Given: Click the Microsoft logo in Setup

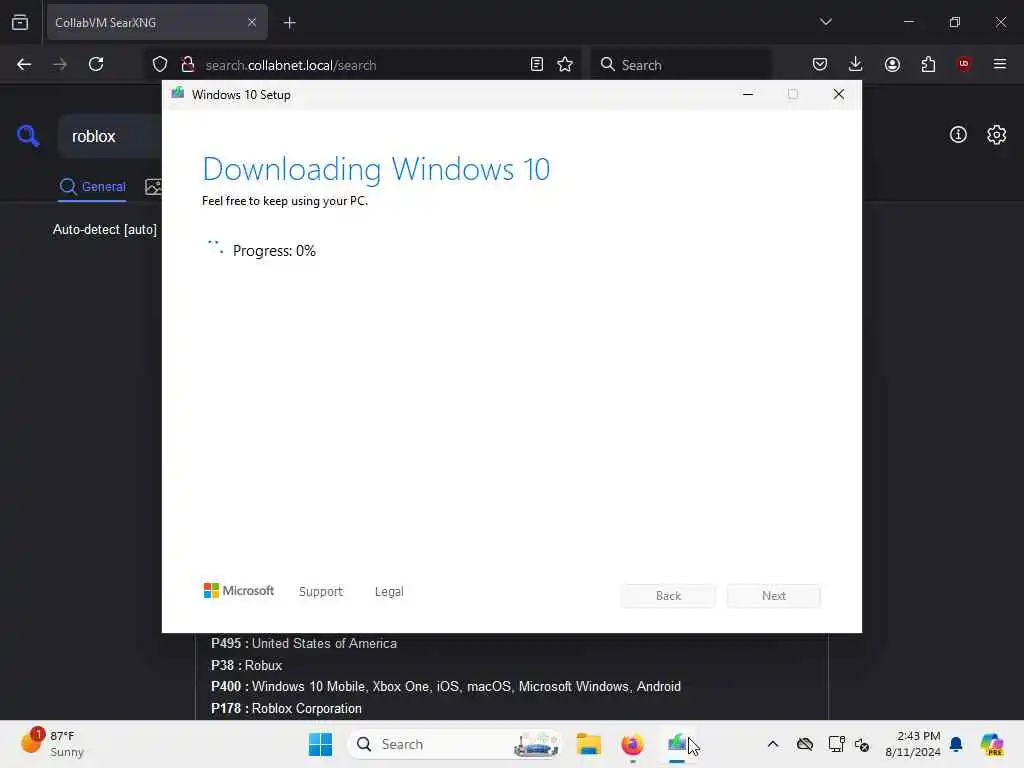Looking at the screenshot, I should click(239, 591).
